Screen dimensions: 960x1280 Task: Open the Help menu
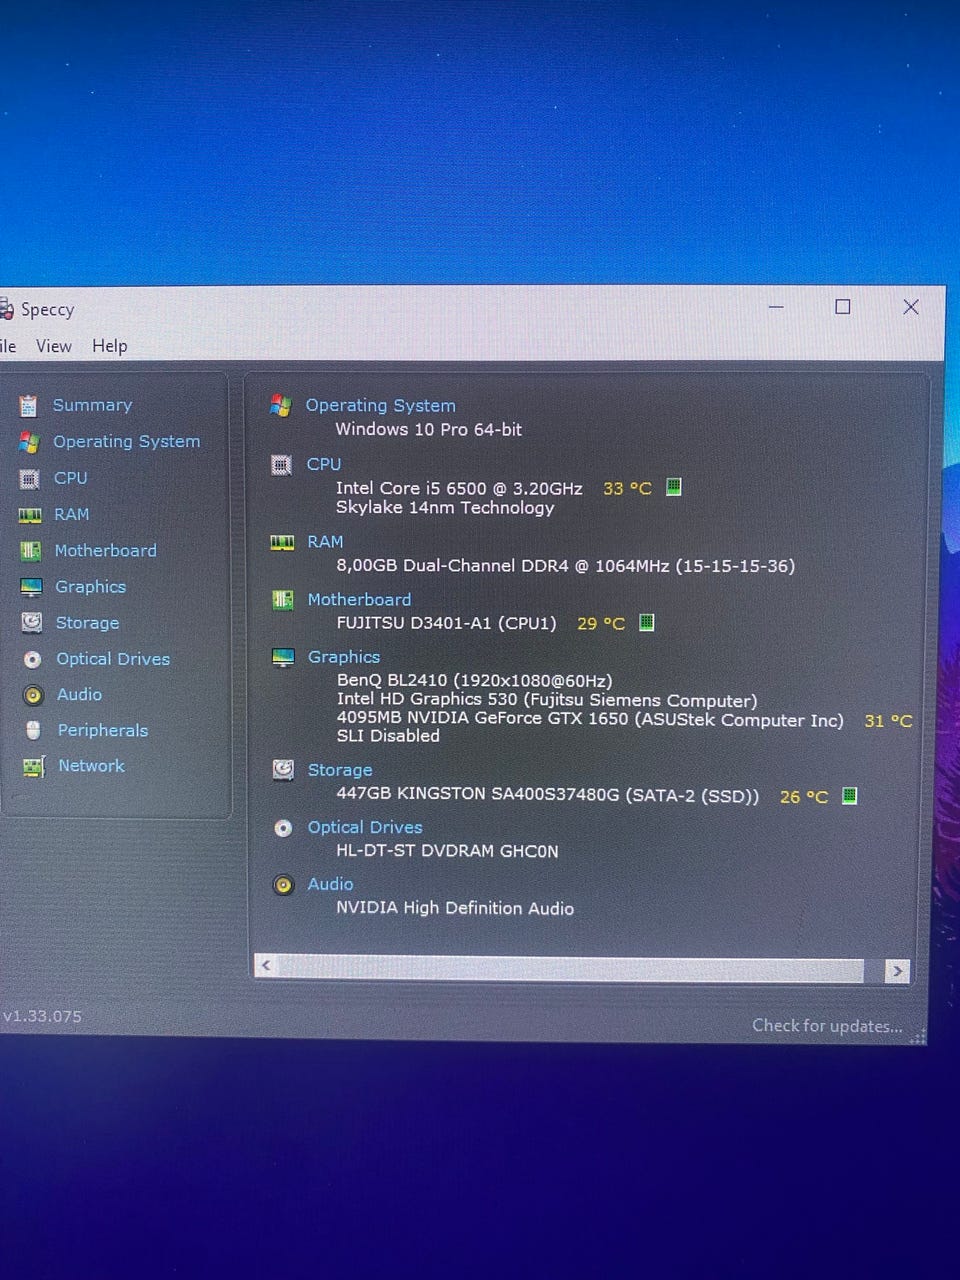click(110, 346)
